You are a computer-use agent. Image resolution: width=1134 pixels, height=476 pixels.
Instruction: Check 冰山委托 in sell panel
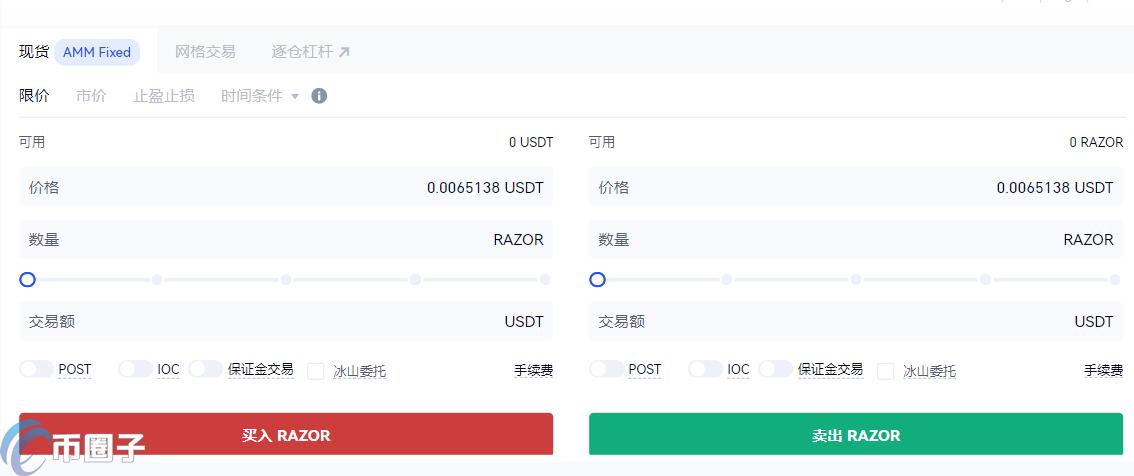pos(885,371)
